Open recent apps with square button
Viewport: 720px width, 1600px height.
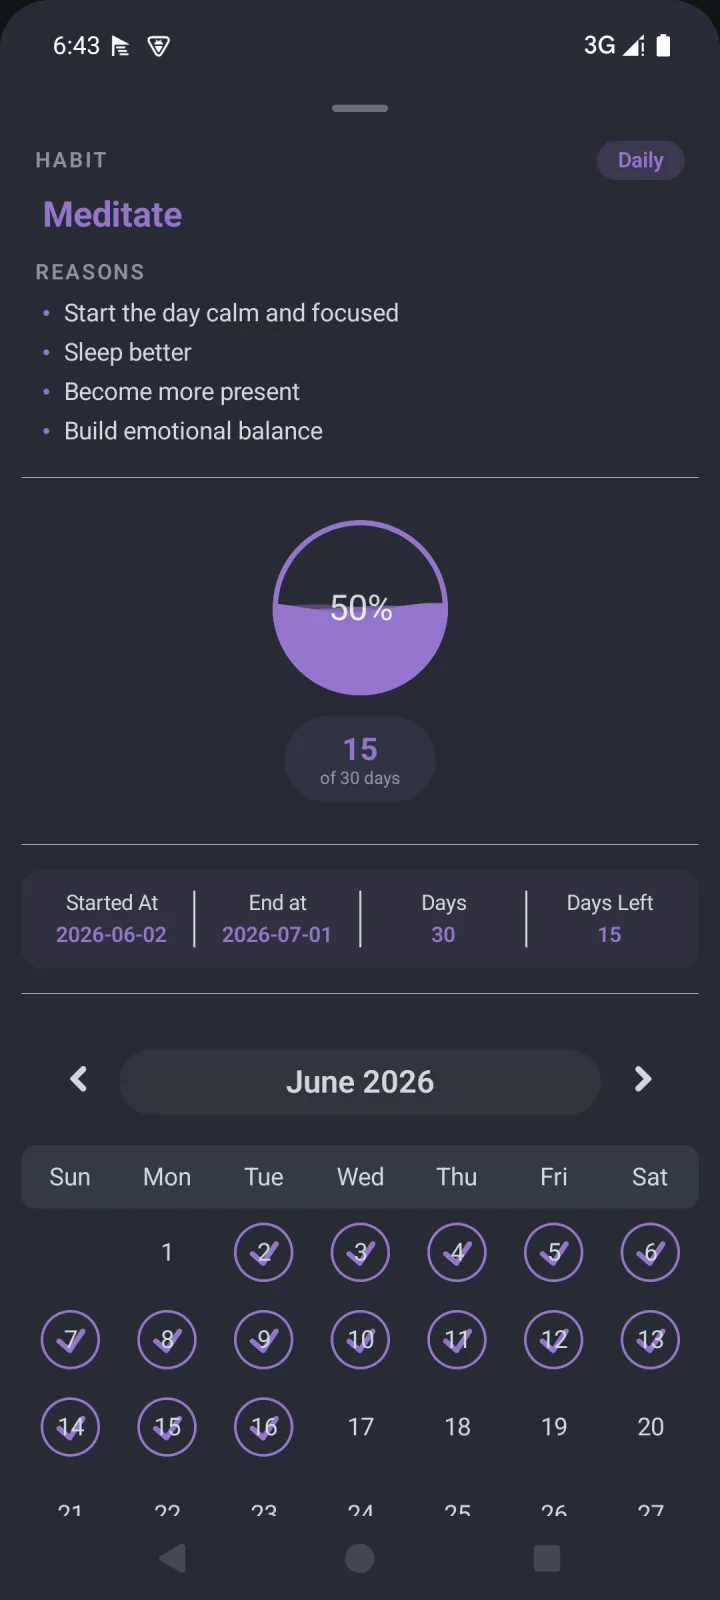[x=547, y=1558]
